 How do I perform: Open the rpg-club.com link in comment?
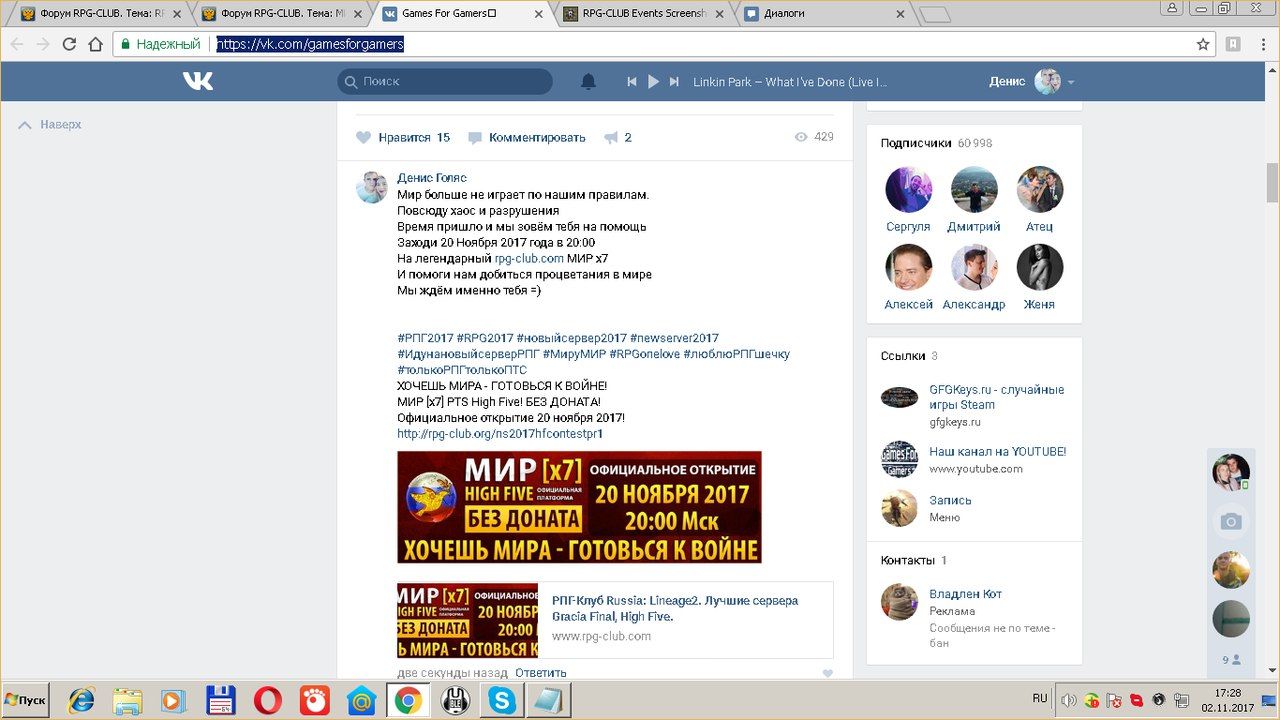(529, 259)
